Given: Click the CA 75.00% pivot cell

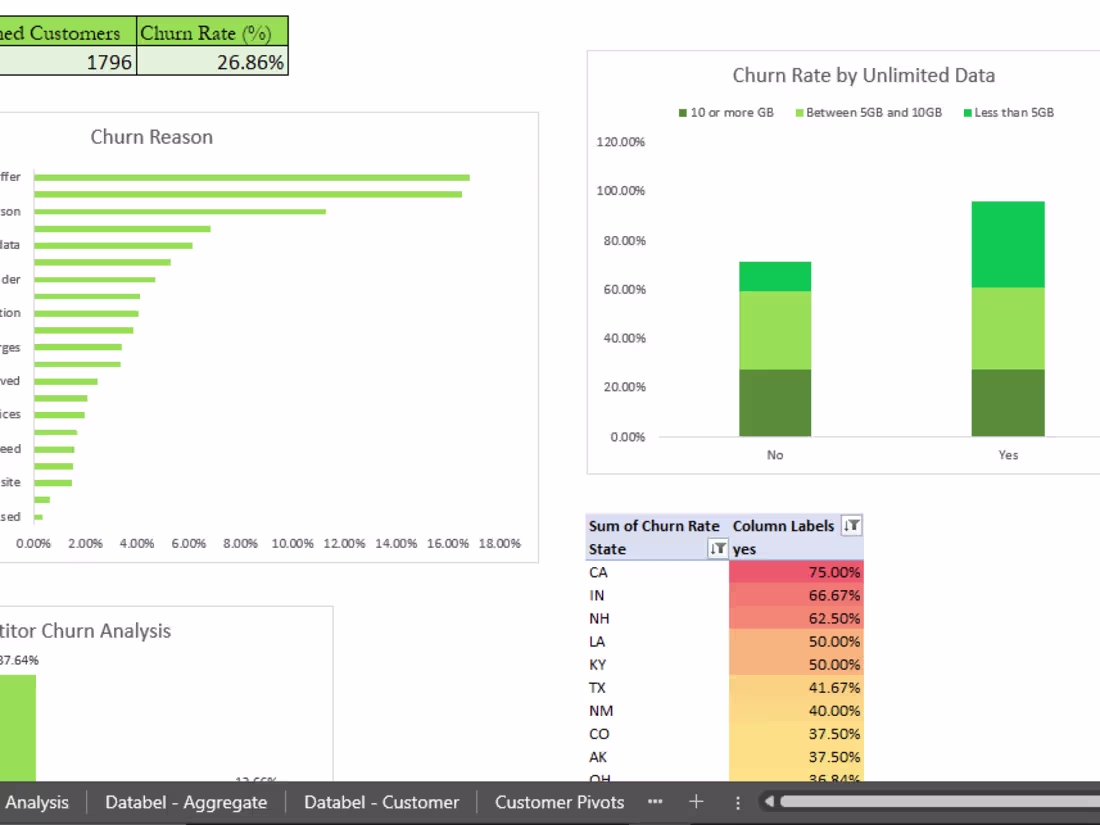Looking at the screenshot, I should click(796, 572).
